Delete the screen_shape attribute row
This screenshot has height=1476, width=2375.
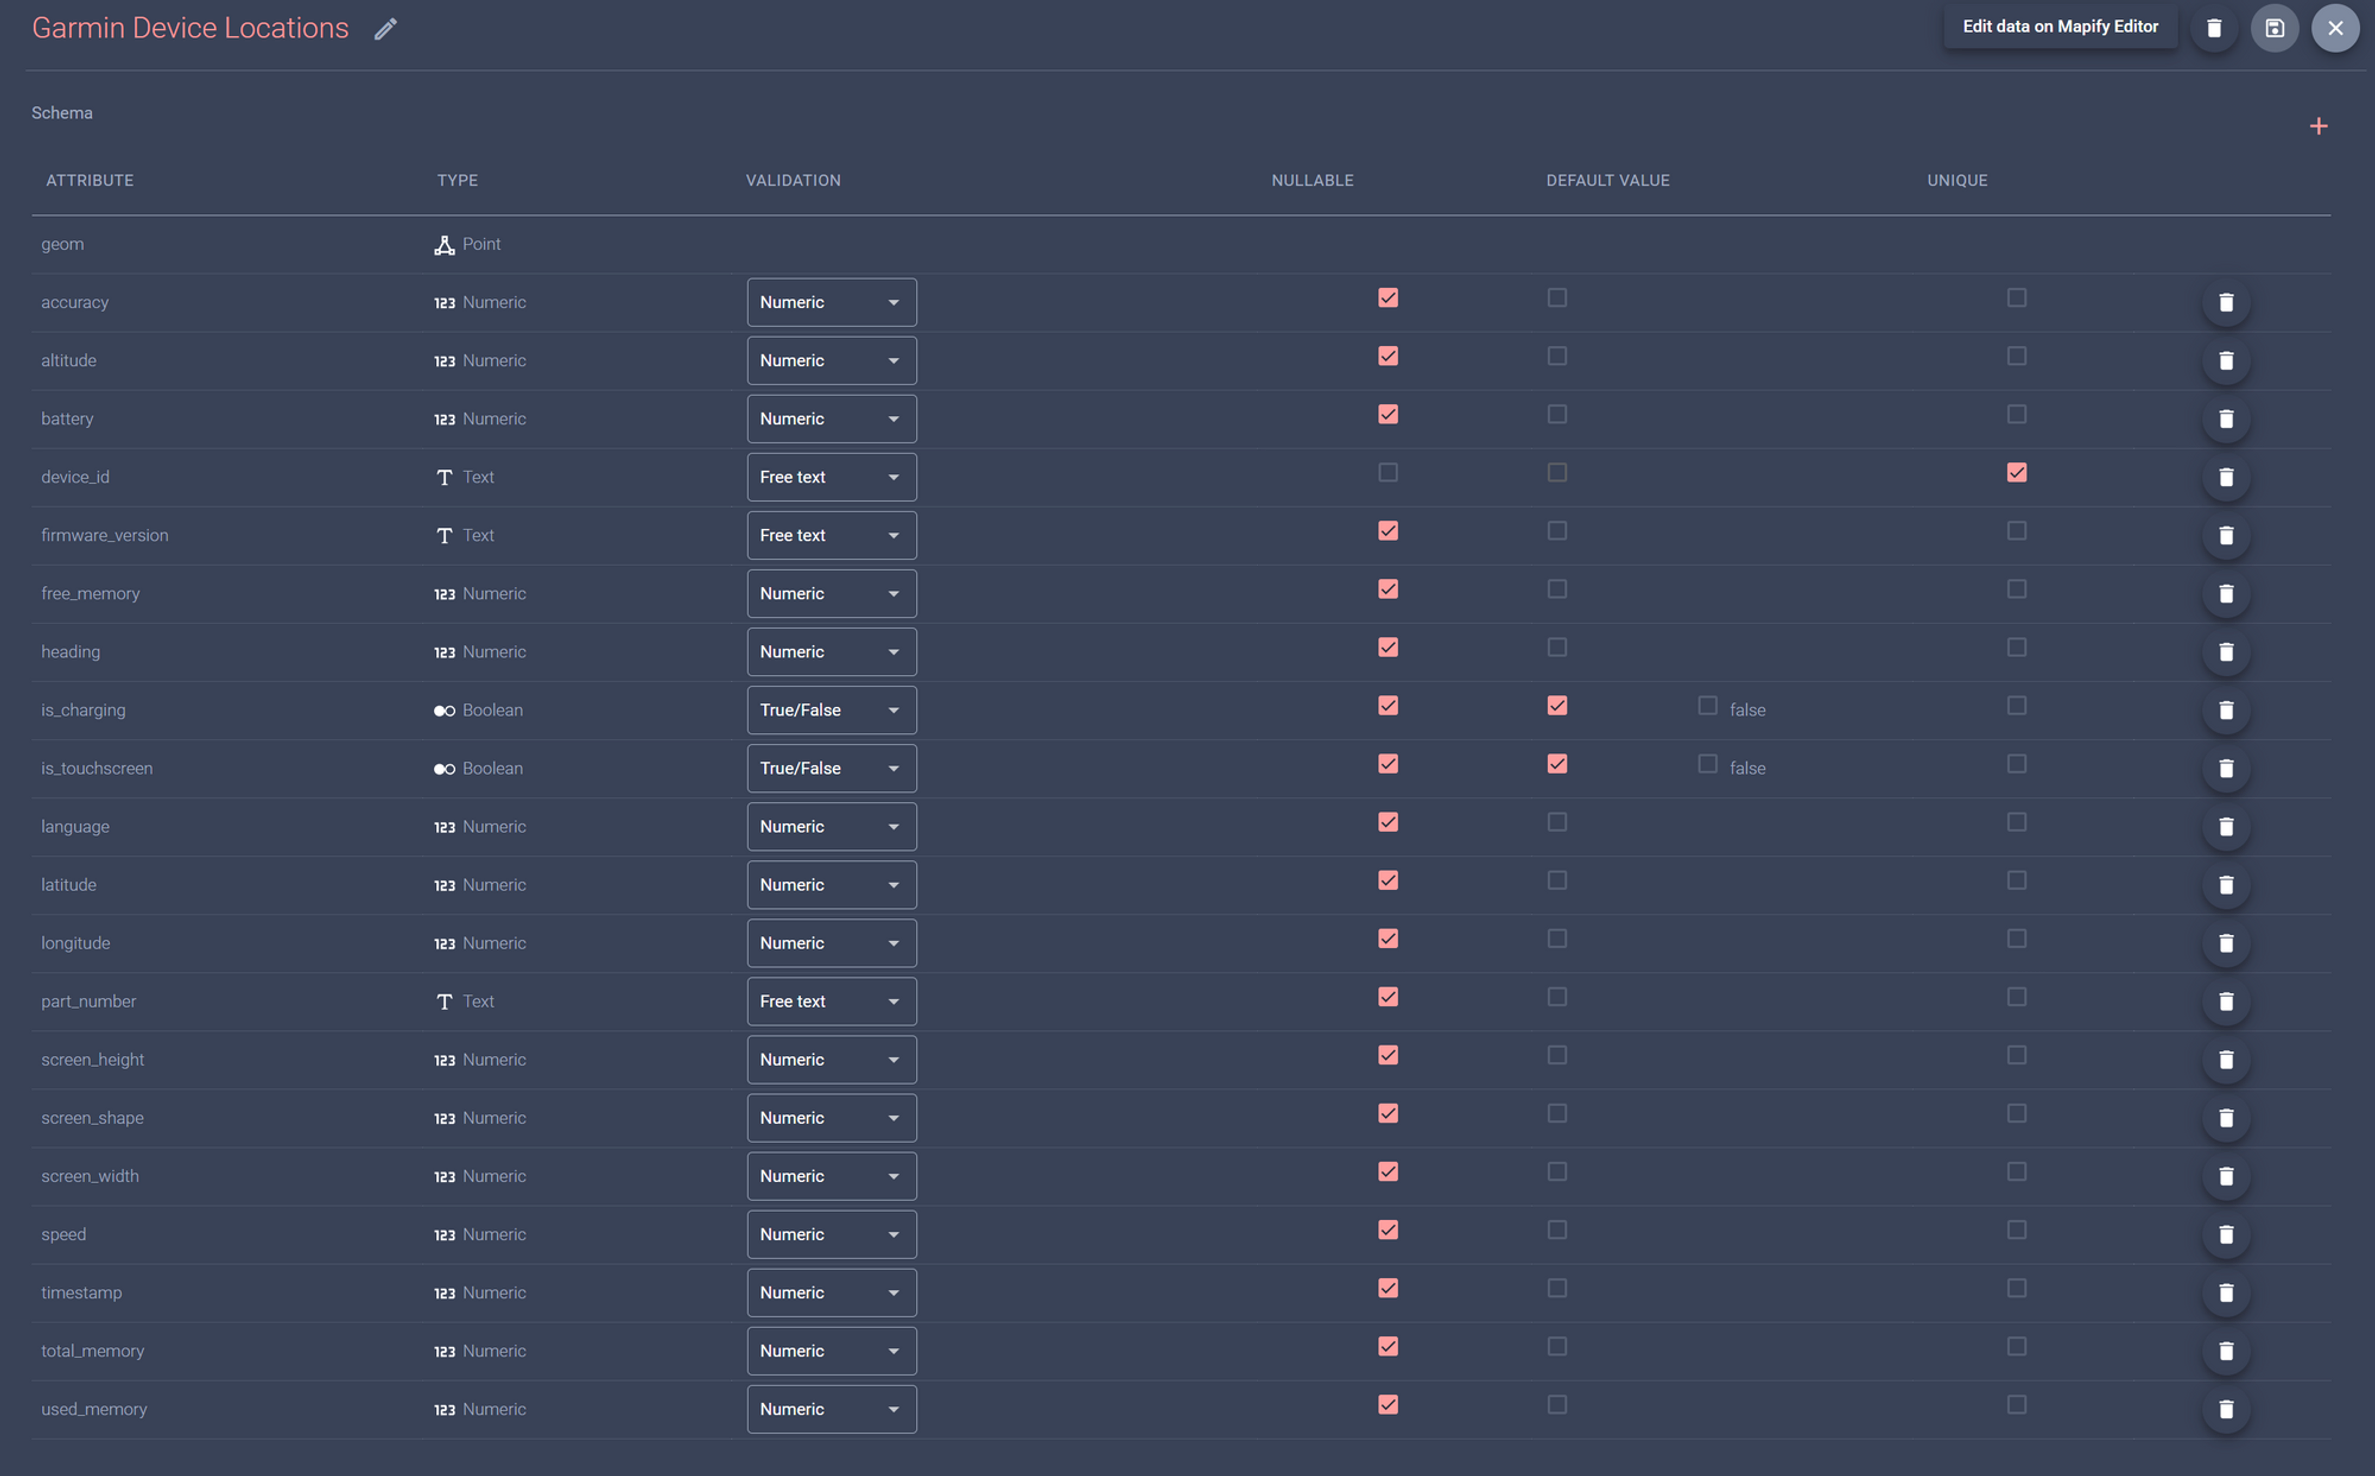[x=2226, y=1117]
